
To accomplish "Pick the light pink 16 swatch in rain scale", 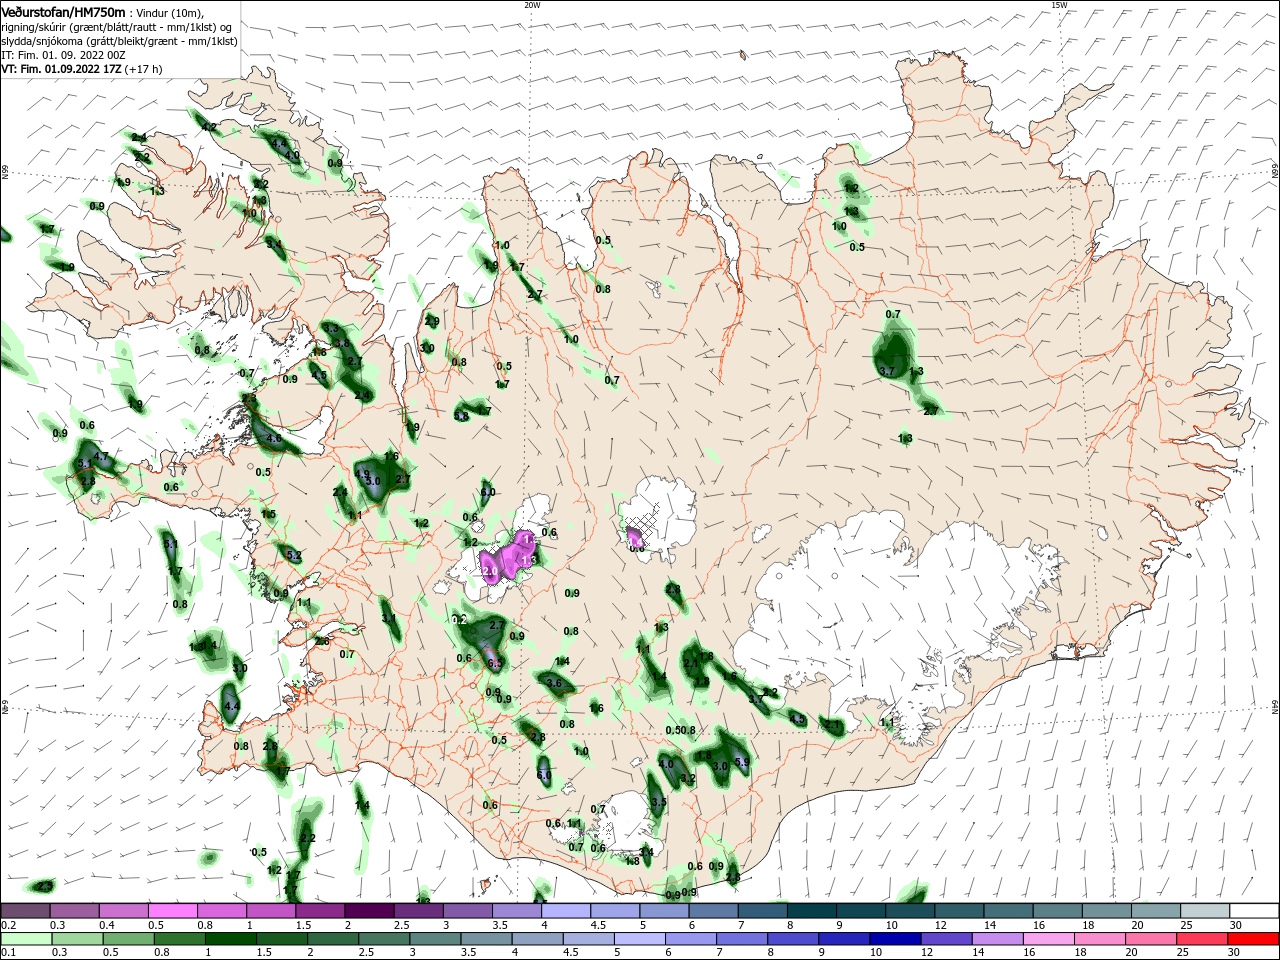I will pos(1049,939).
